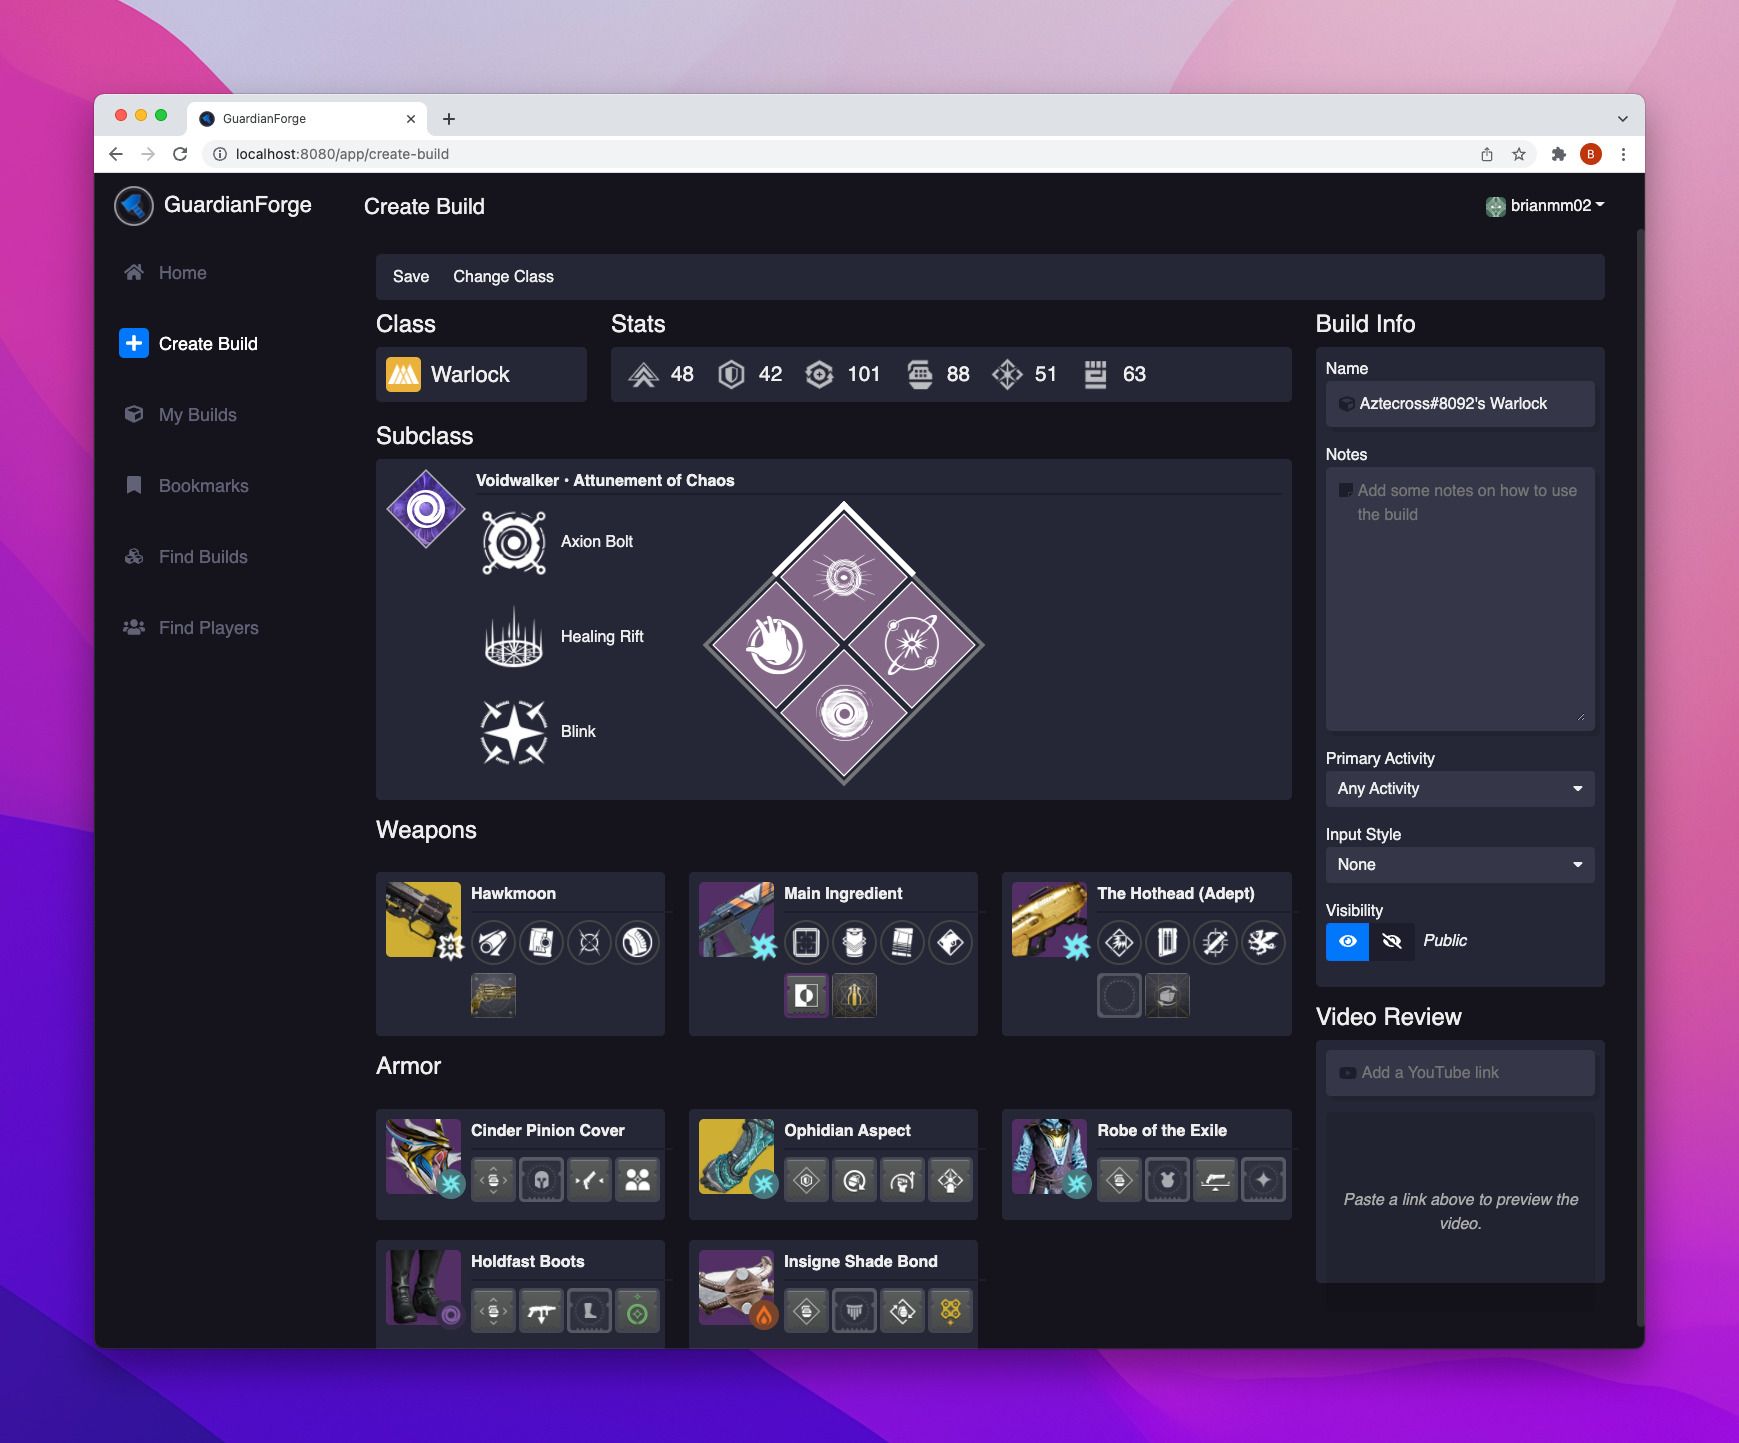This screenshot has height=1443, width=1739.
Task: Click the Strength stat icon
Action: click(x=1095, y=375)
